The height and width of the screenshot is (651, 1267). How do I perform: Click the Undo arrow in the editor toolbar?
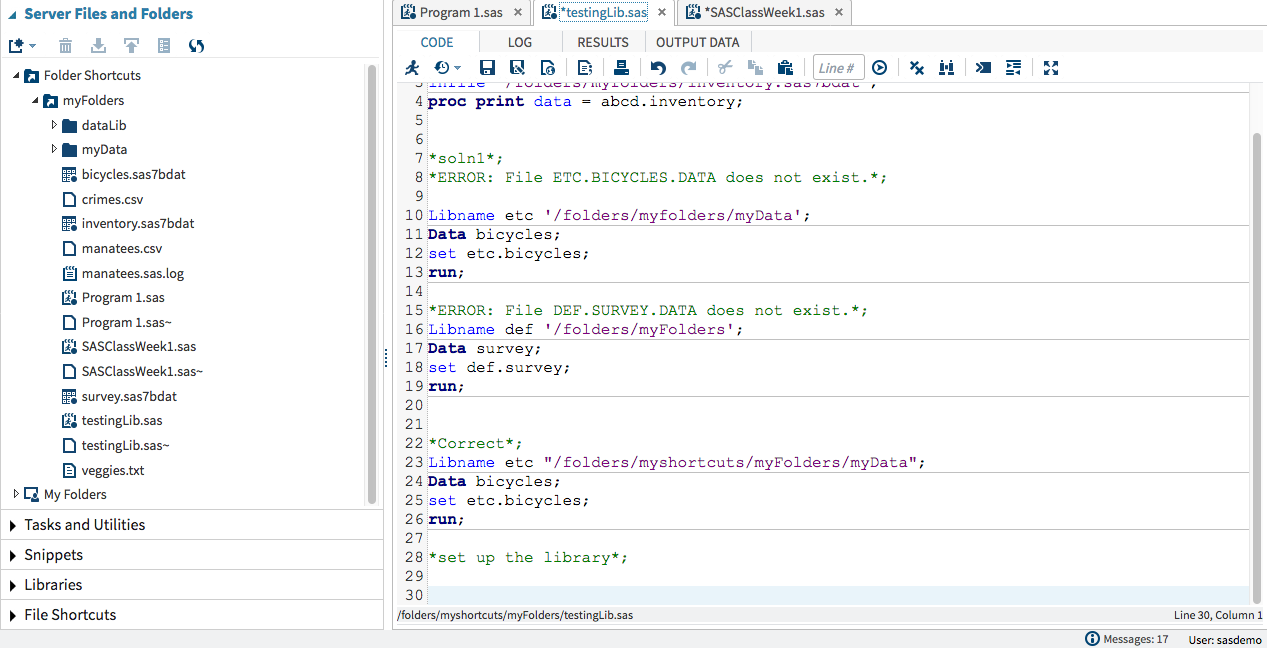pyautogui.click(x=658, y=68)
